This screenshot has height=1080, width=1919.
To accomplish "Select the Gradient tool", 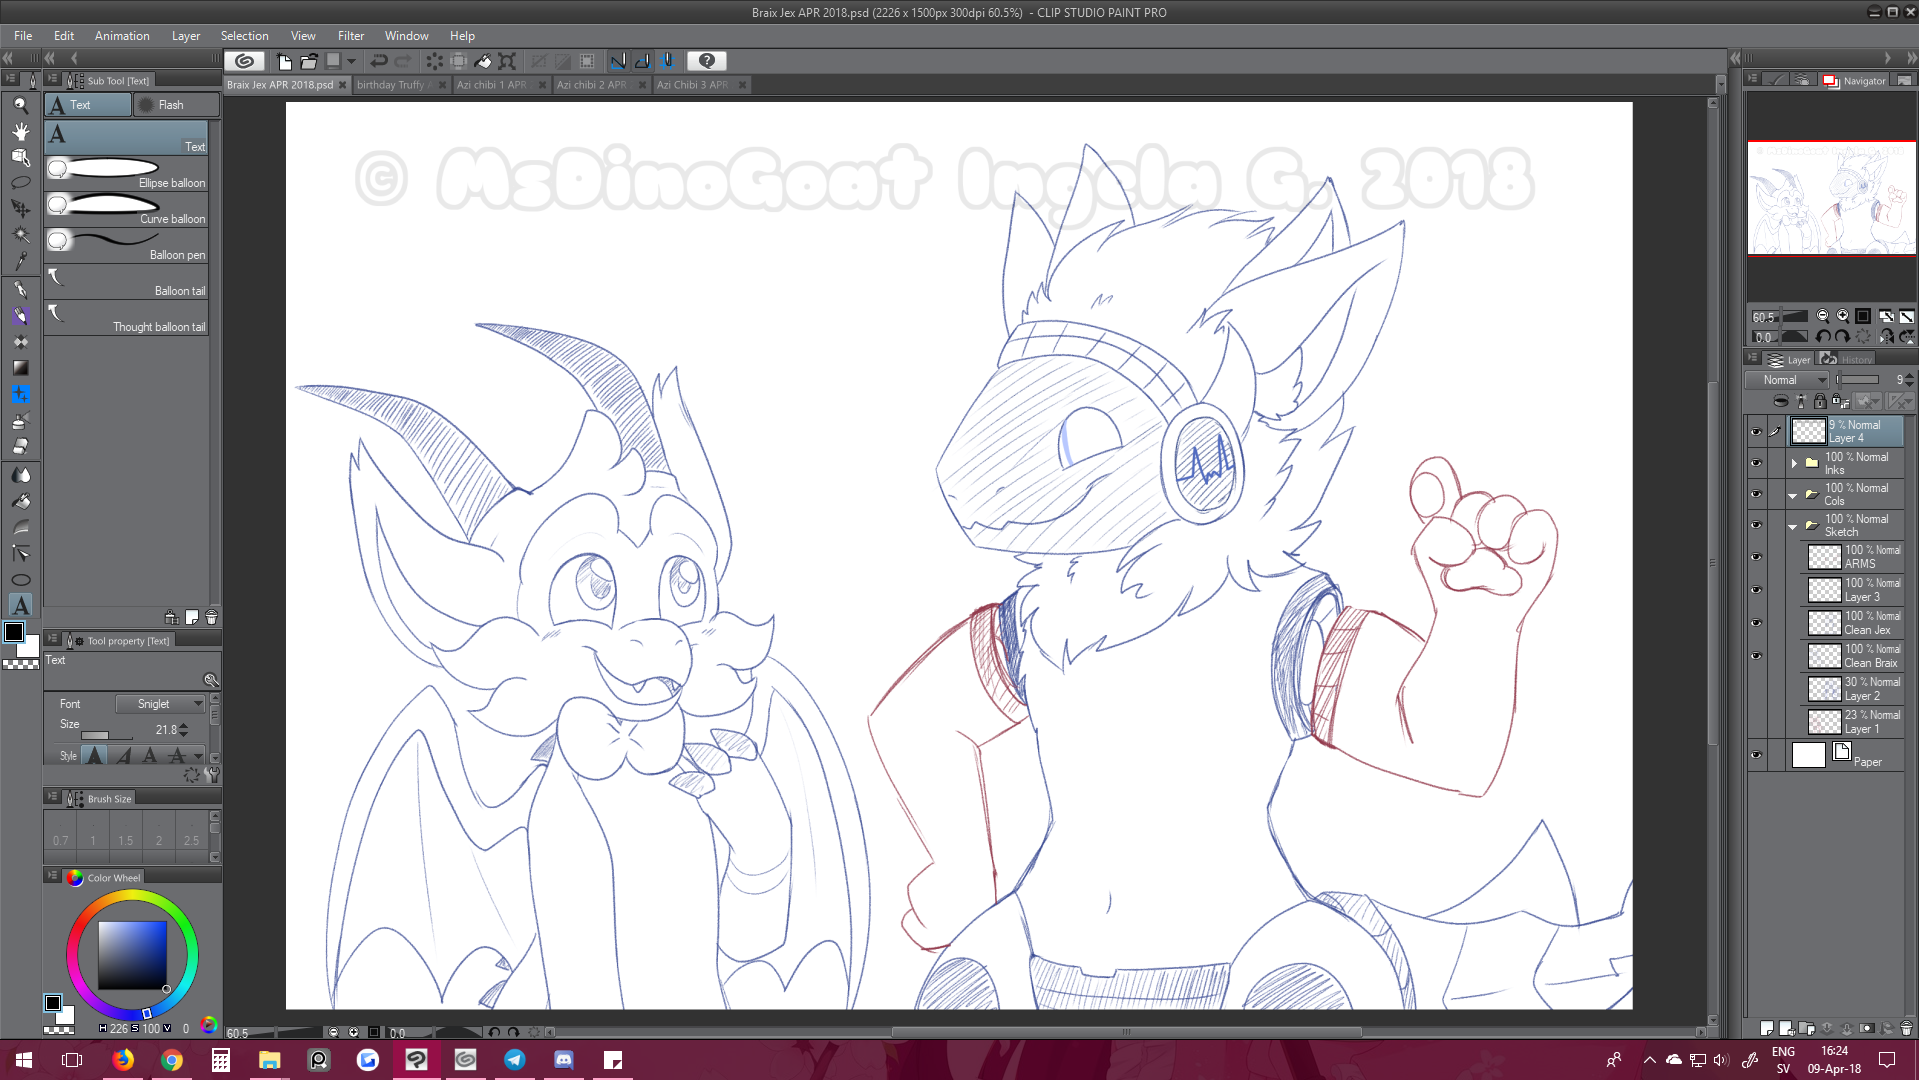I will click(20, 368).
